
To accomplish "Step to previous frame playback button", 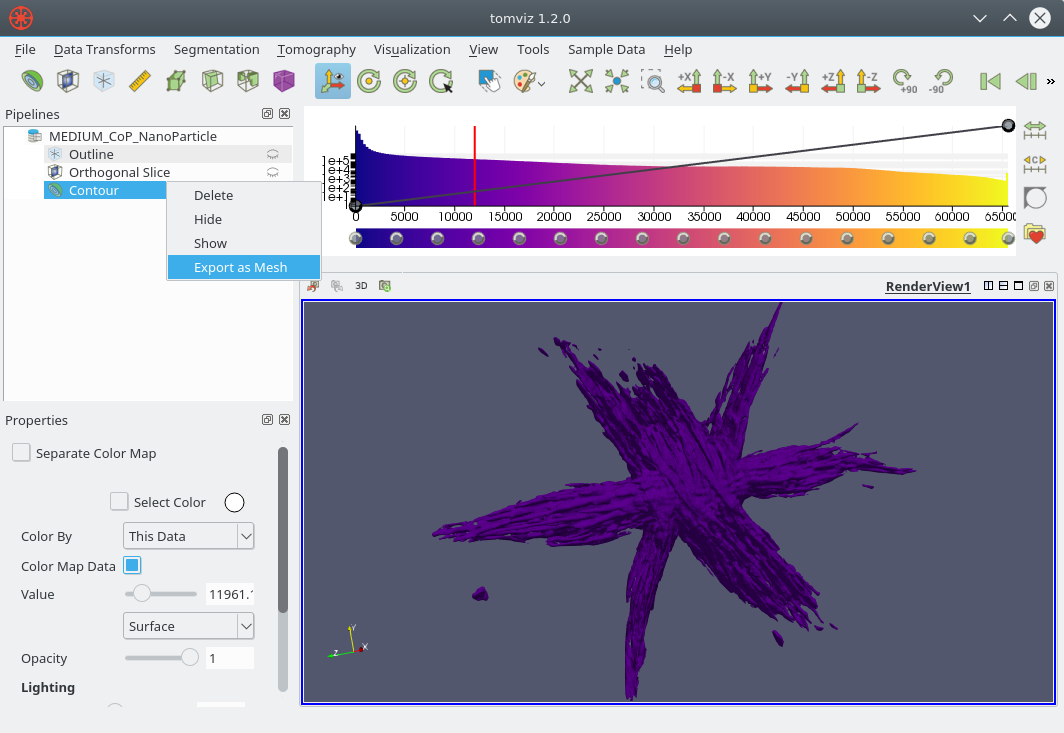I will [x=1026, y=81].
